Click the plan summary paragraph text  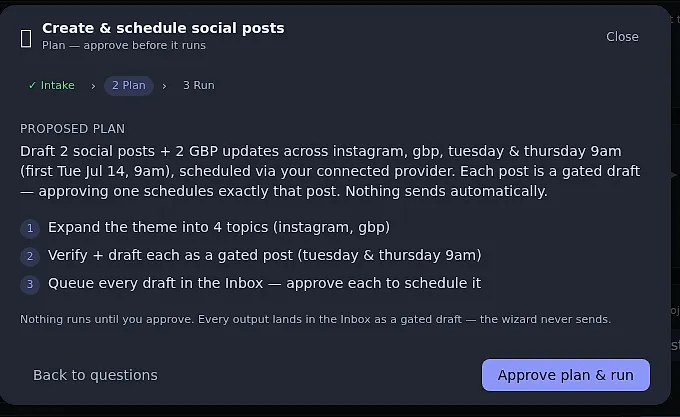click(330, 171)
